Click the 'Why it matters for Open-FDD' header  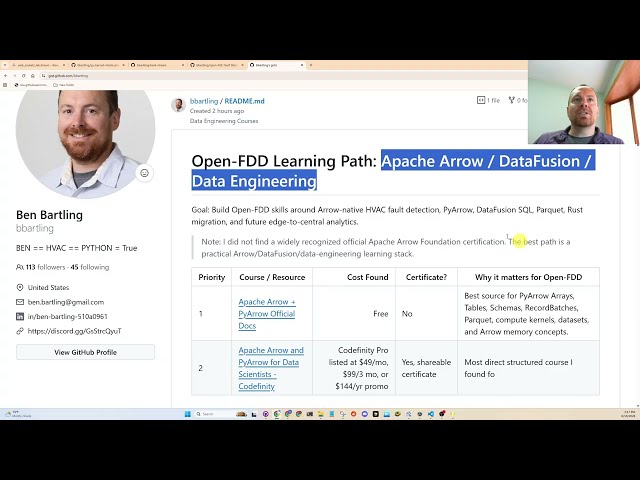point(528,277)
